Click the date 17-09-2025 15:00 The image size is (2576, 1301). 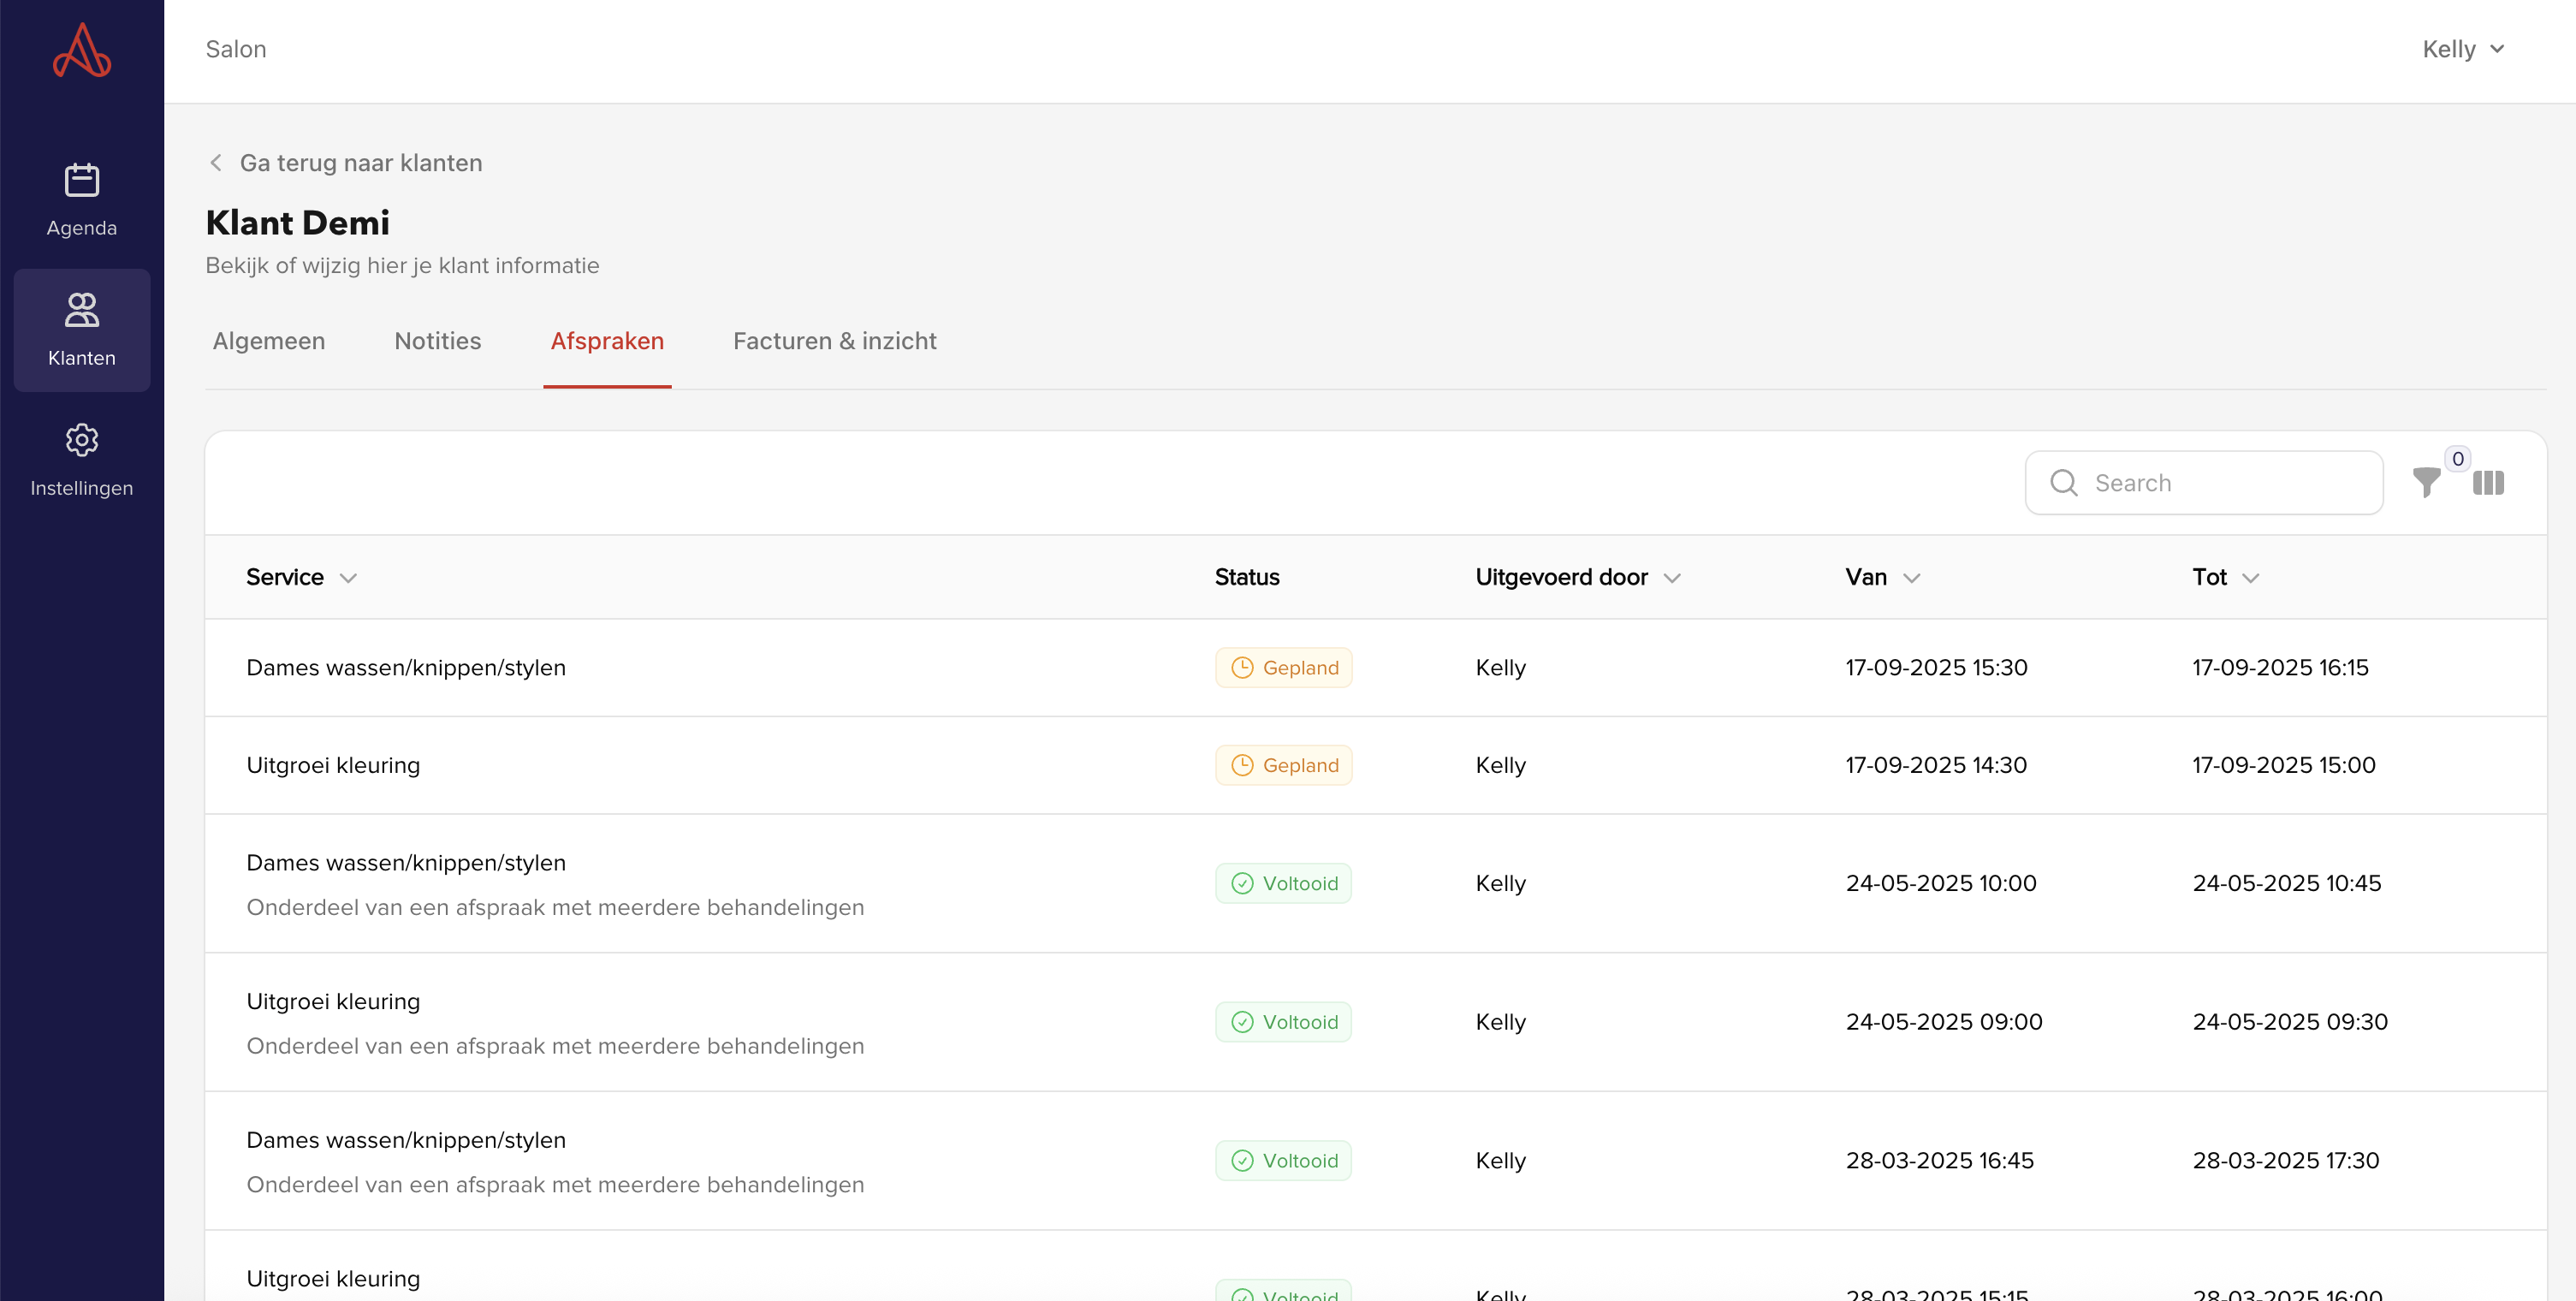pos(2283,765)
